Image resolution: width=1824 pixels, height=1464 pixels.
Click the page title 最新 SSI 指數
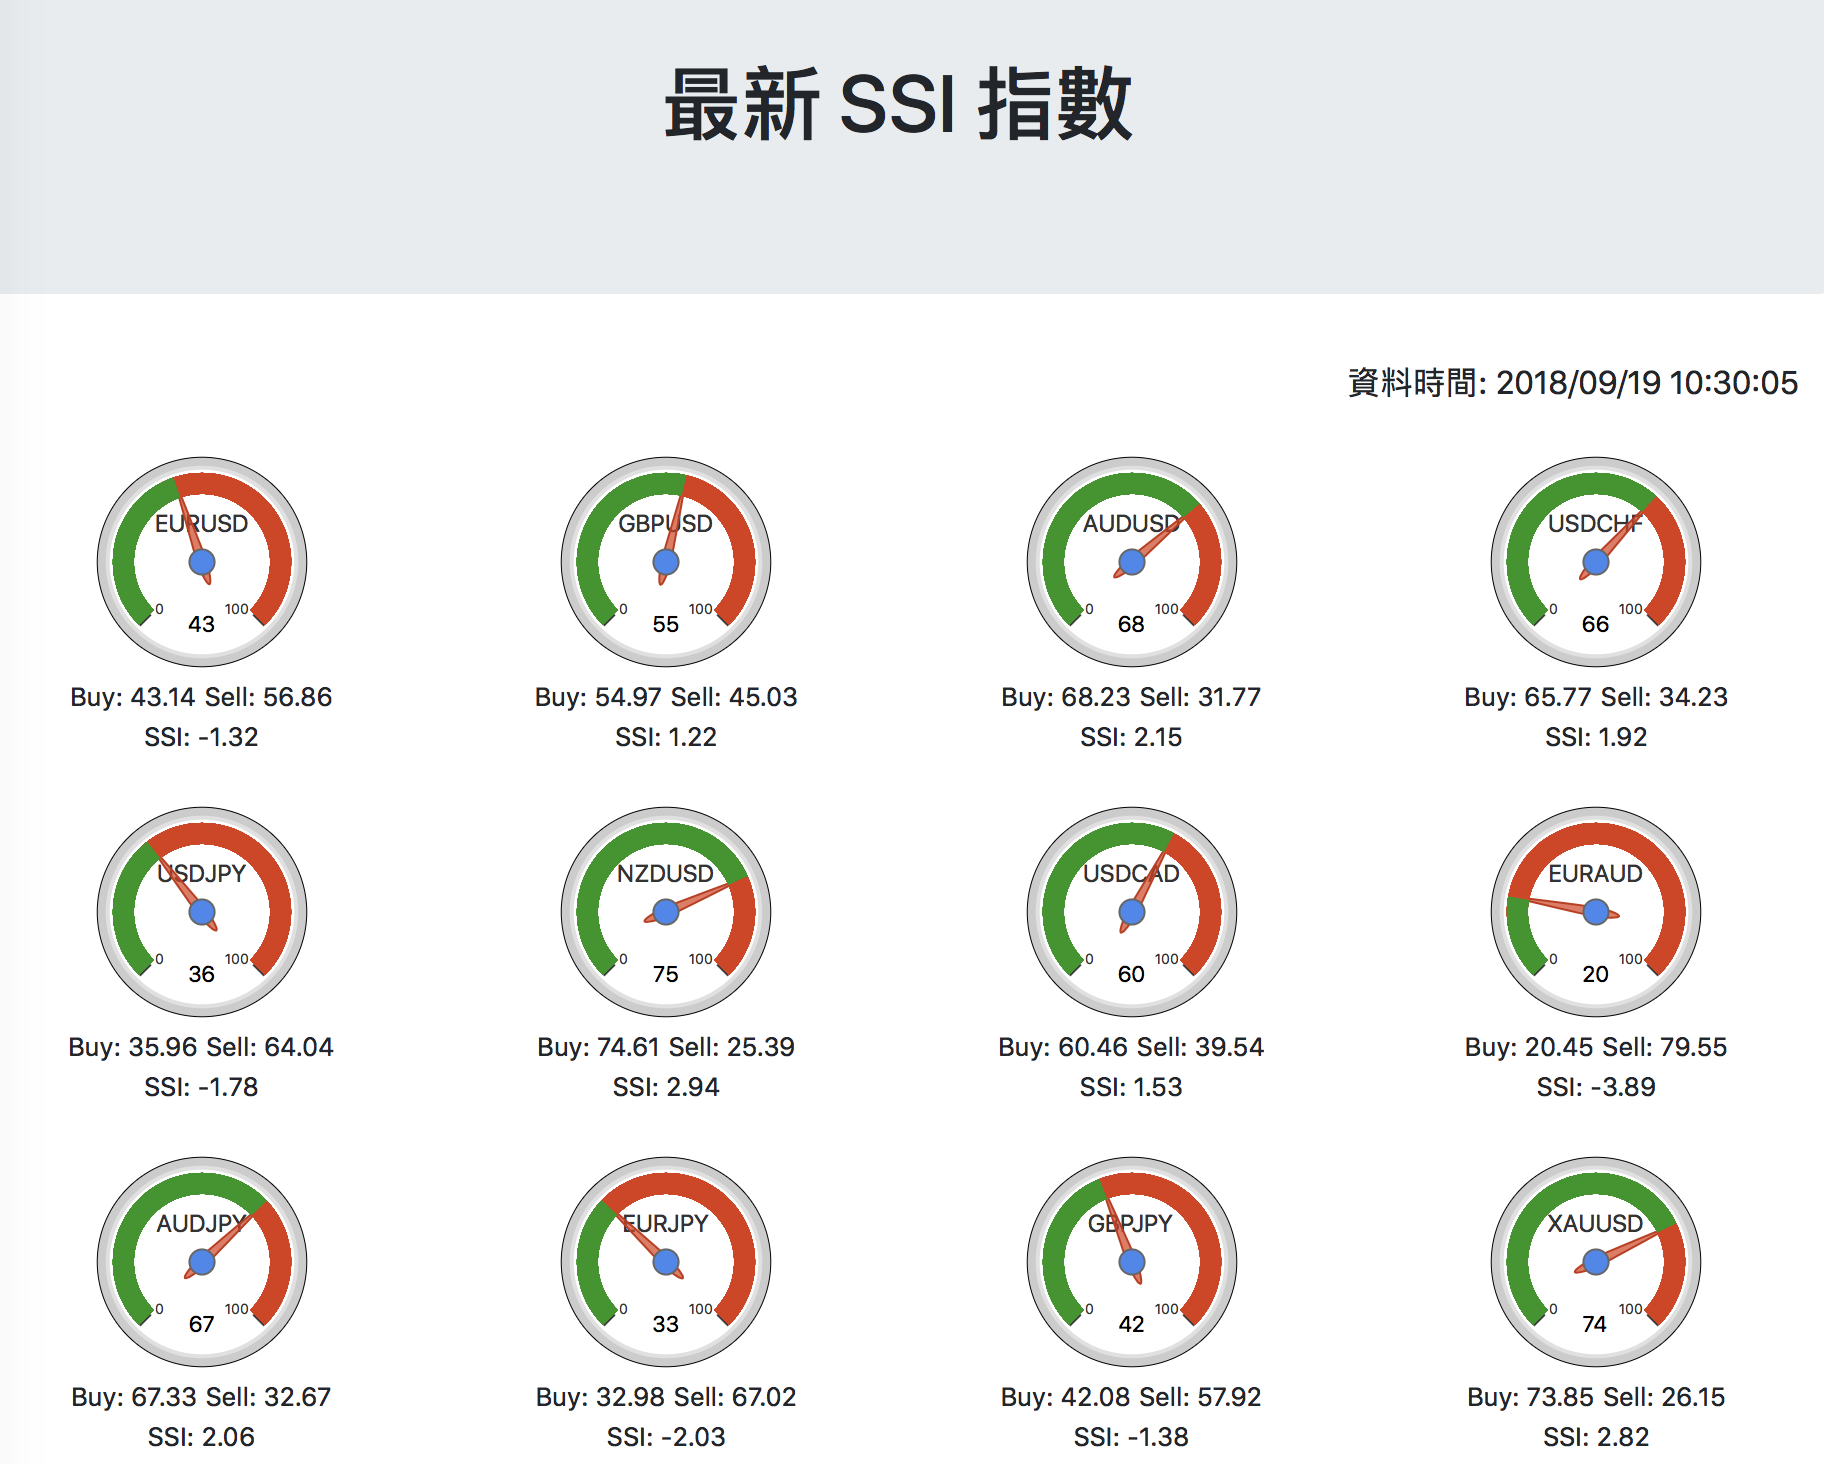(898, 105)
